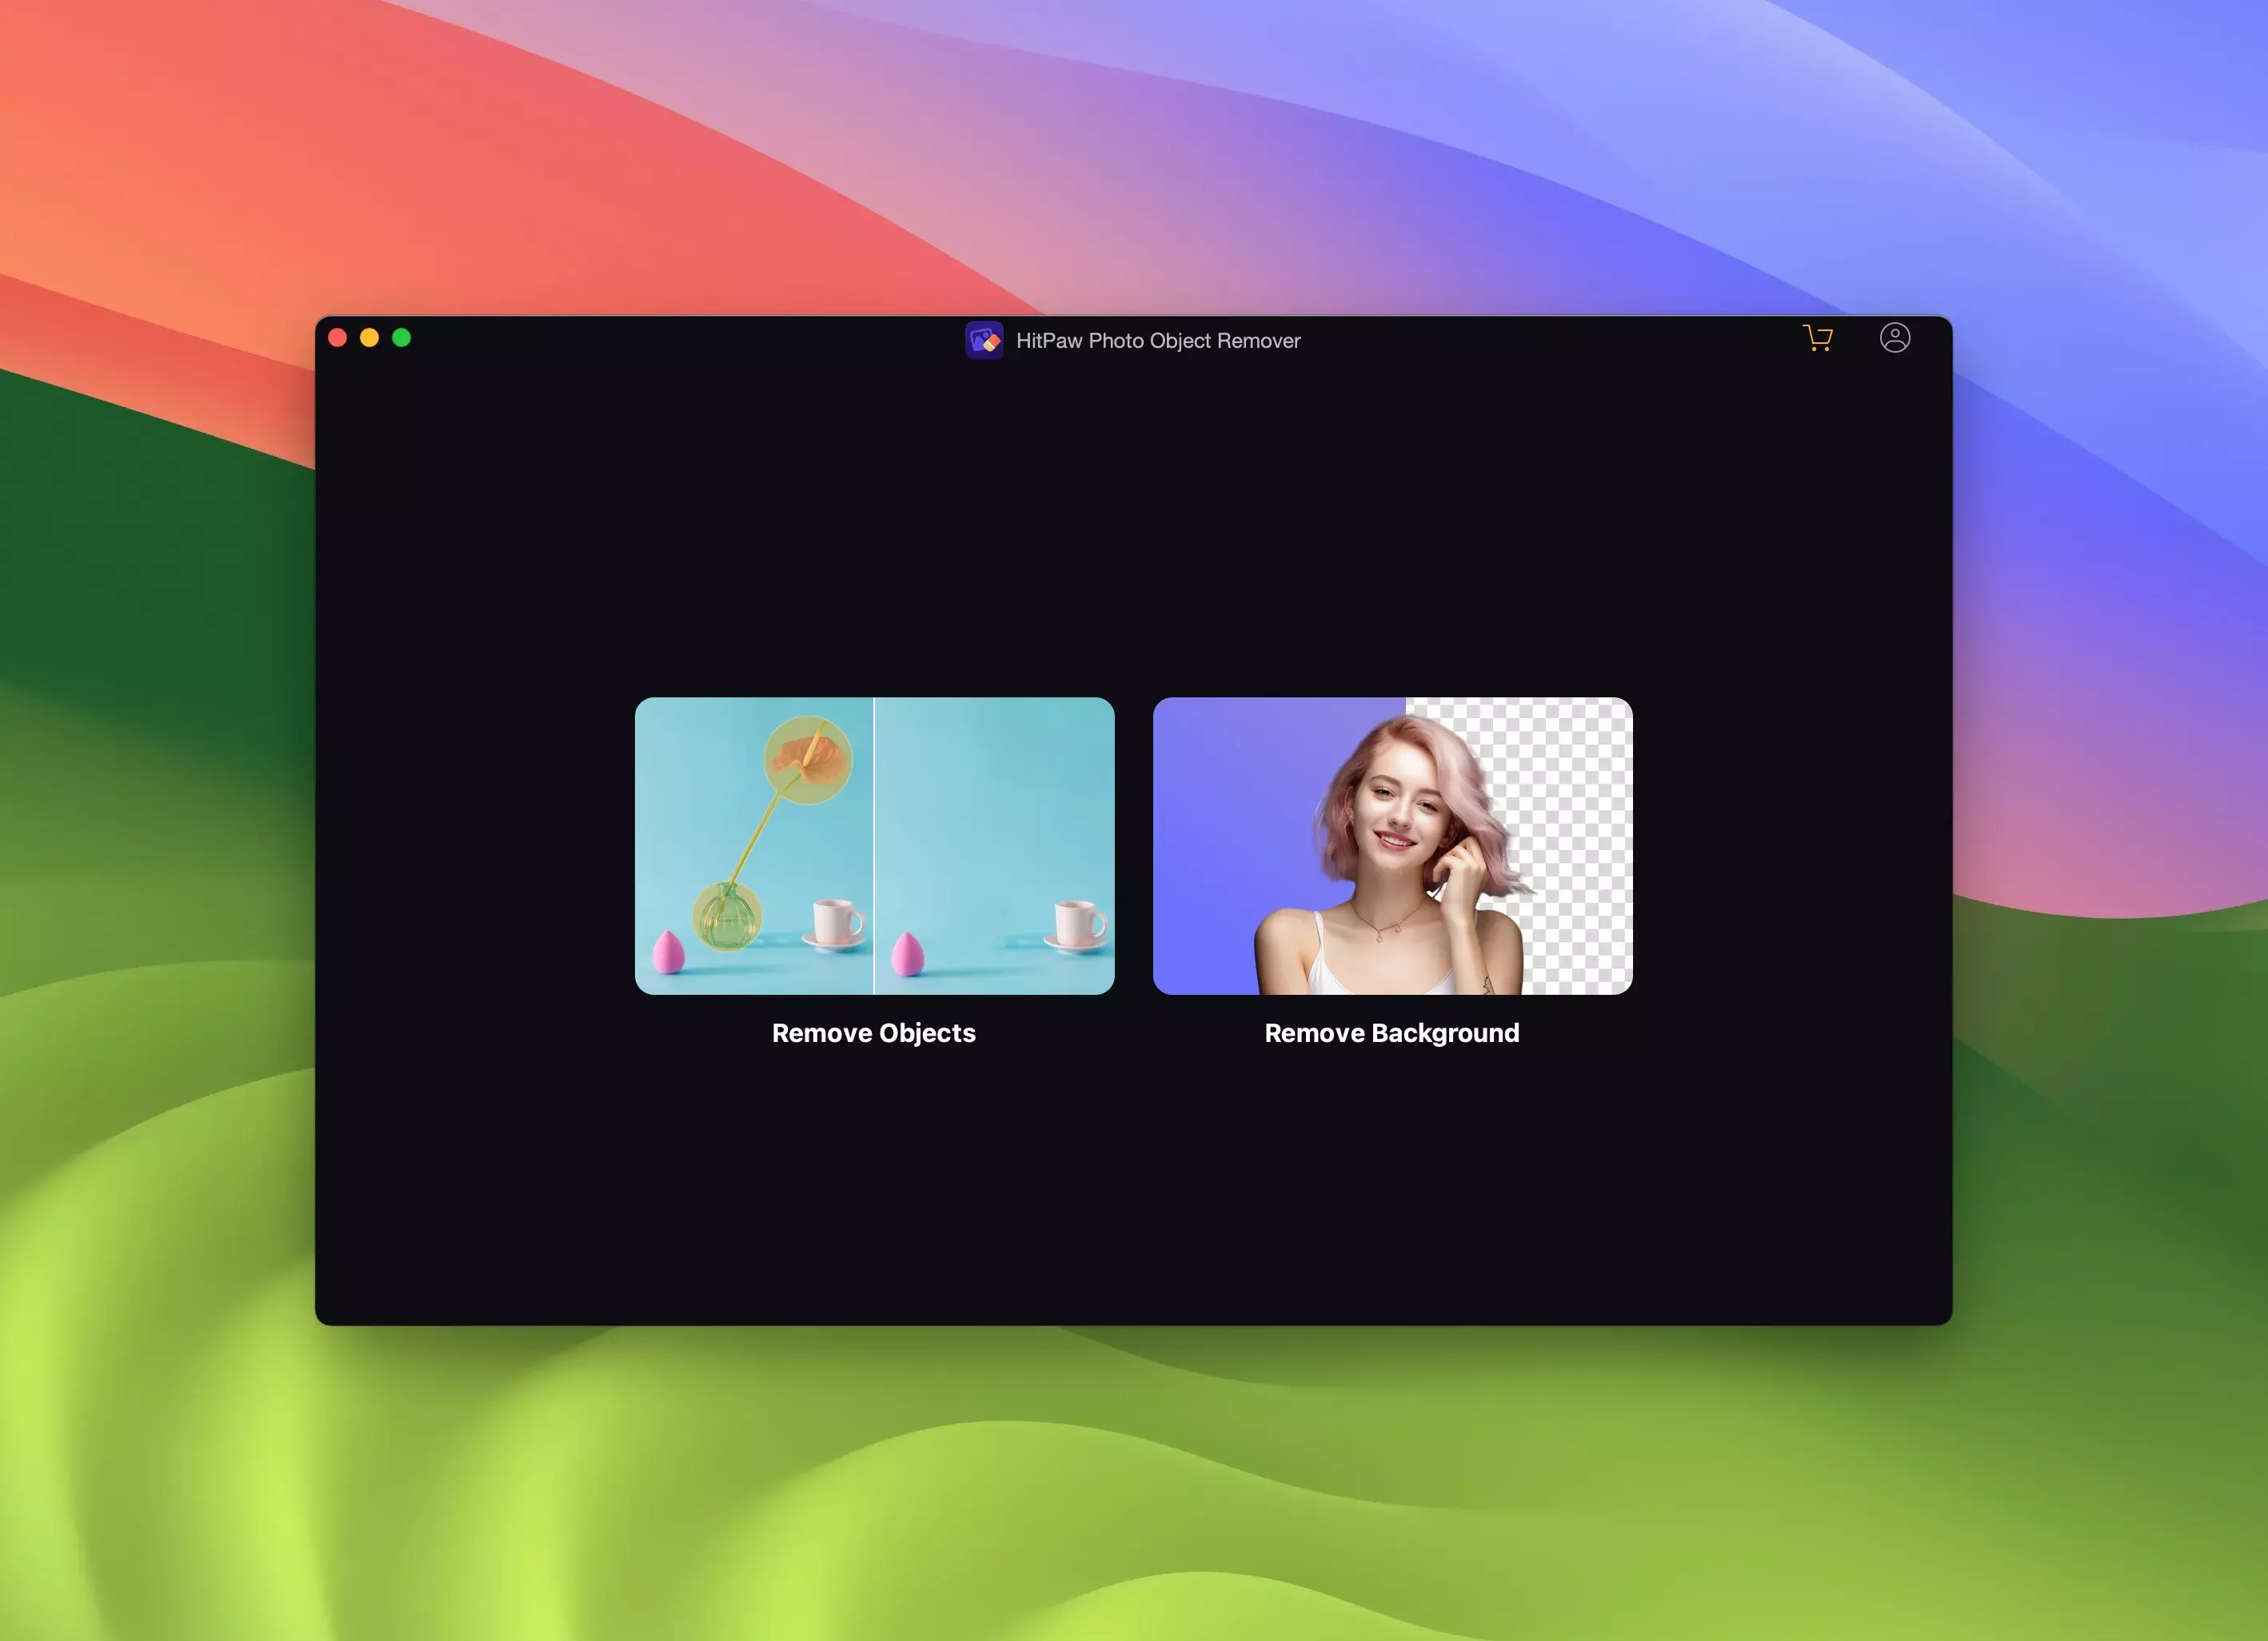
Task: Open the user account profile icon
Action: pos(1894,338)
